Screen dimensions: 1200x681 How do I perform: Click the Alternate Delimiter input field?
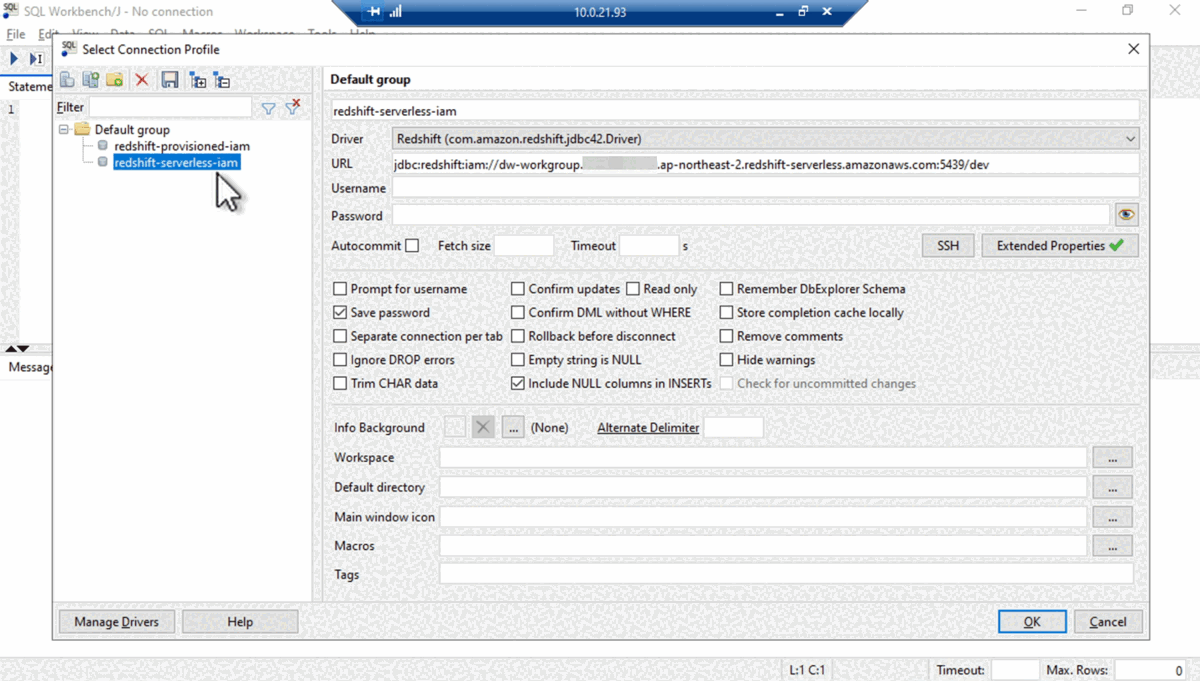(x=734, y=428)
